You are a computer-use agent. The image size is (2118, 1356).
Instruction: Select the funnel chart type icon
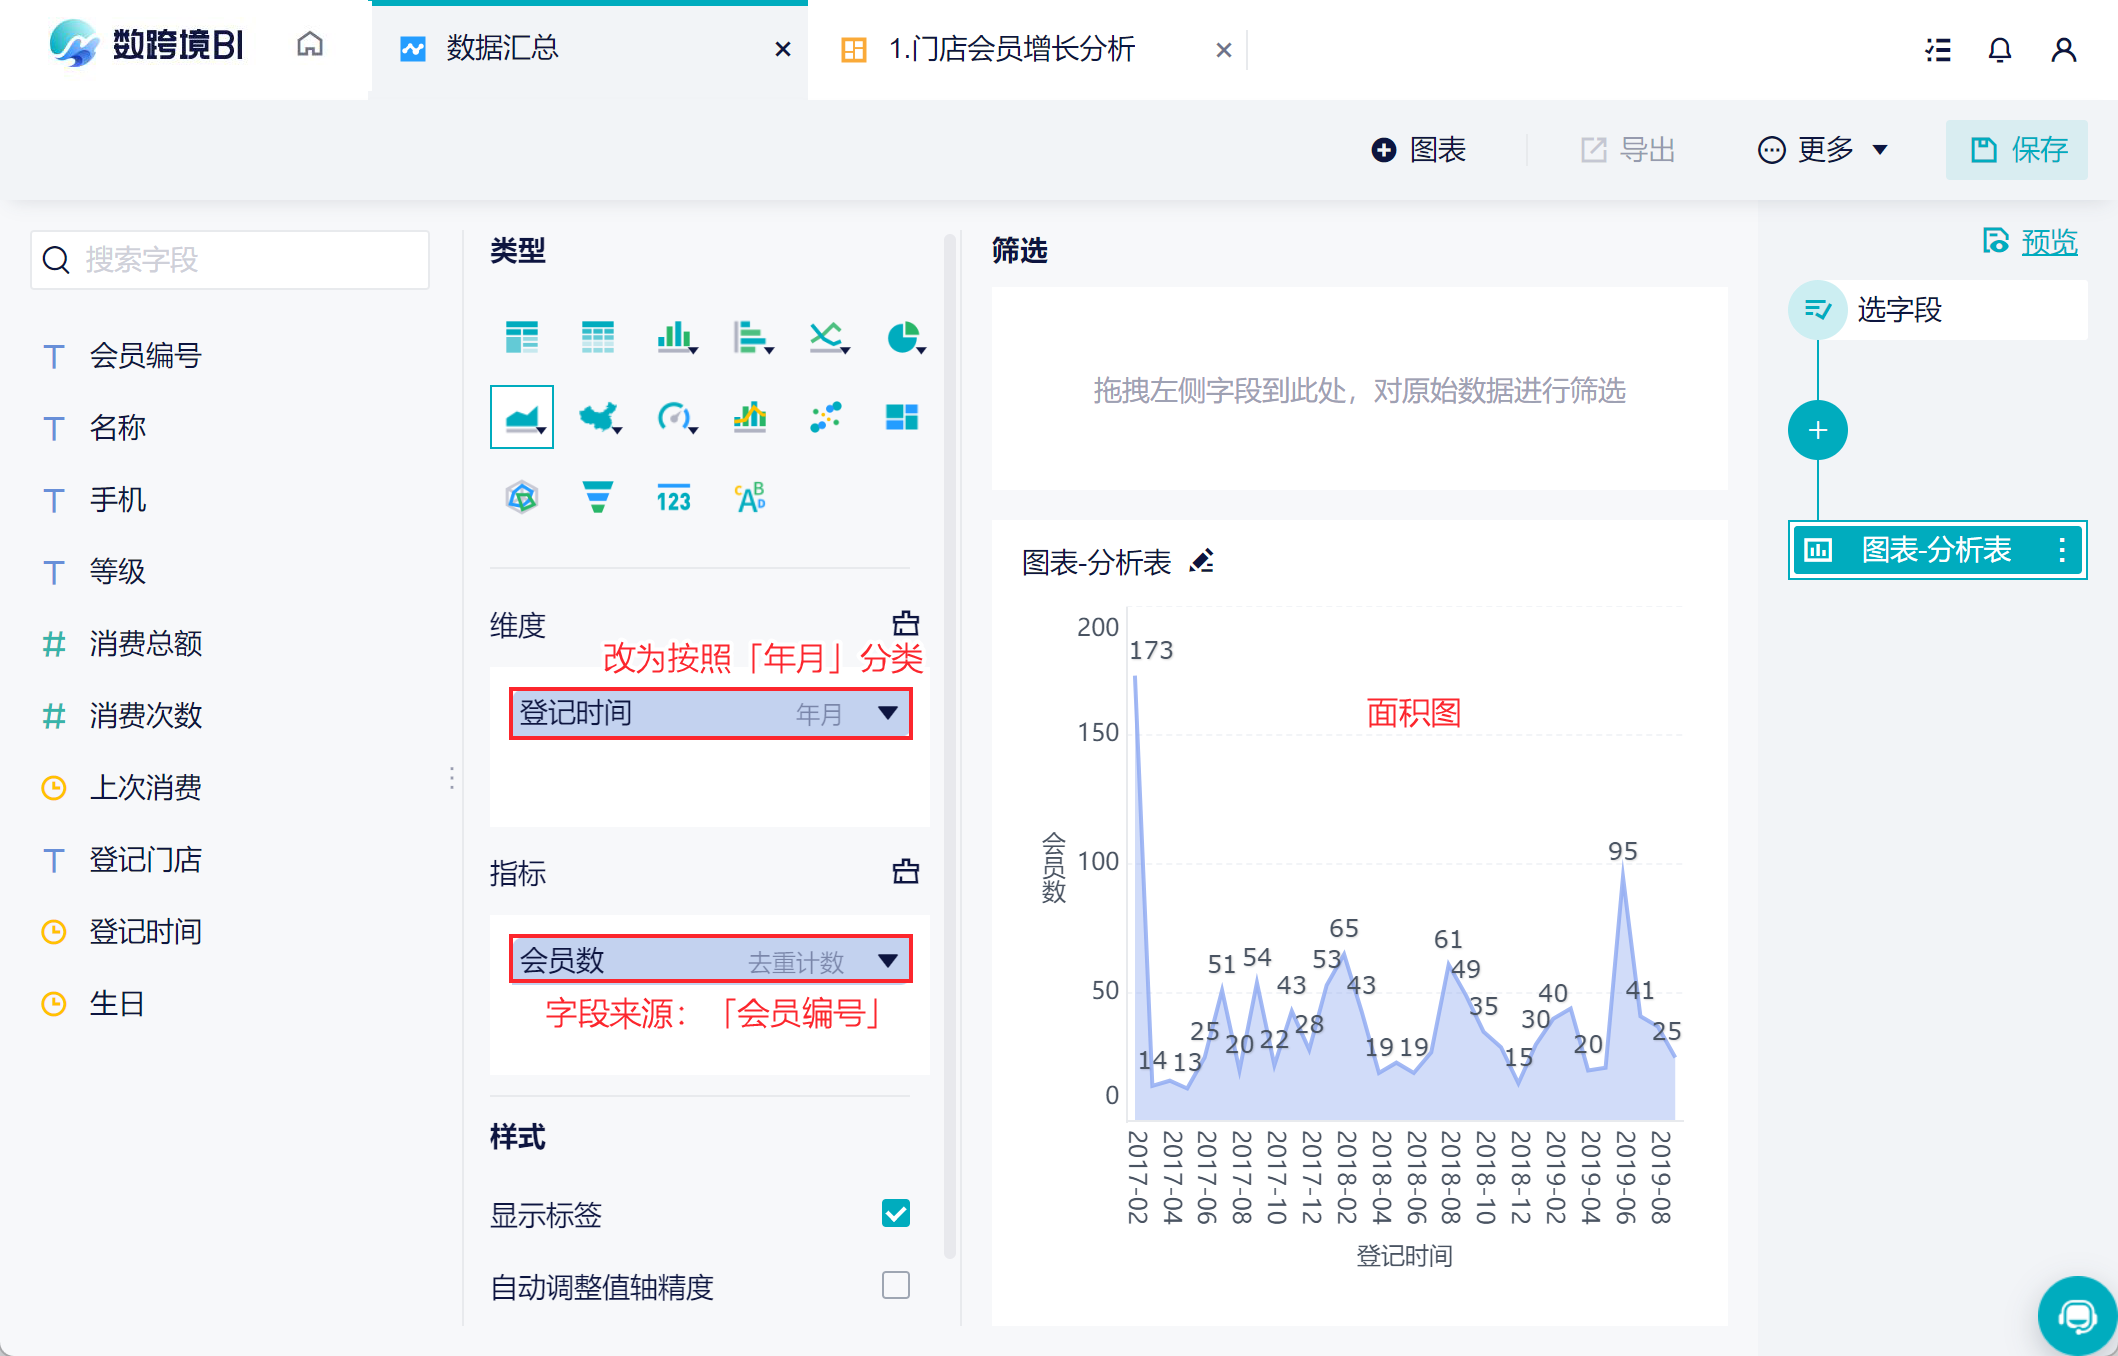coord(597,497)
